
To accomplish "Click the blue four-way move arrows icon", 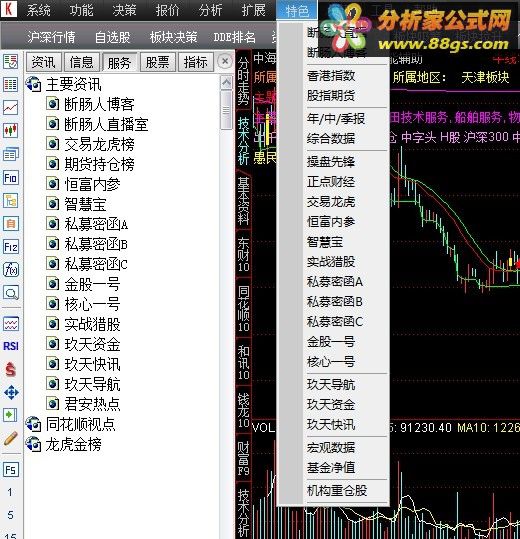I will coord(11,392).
